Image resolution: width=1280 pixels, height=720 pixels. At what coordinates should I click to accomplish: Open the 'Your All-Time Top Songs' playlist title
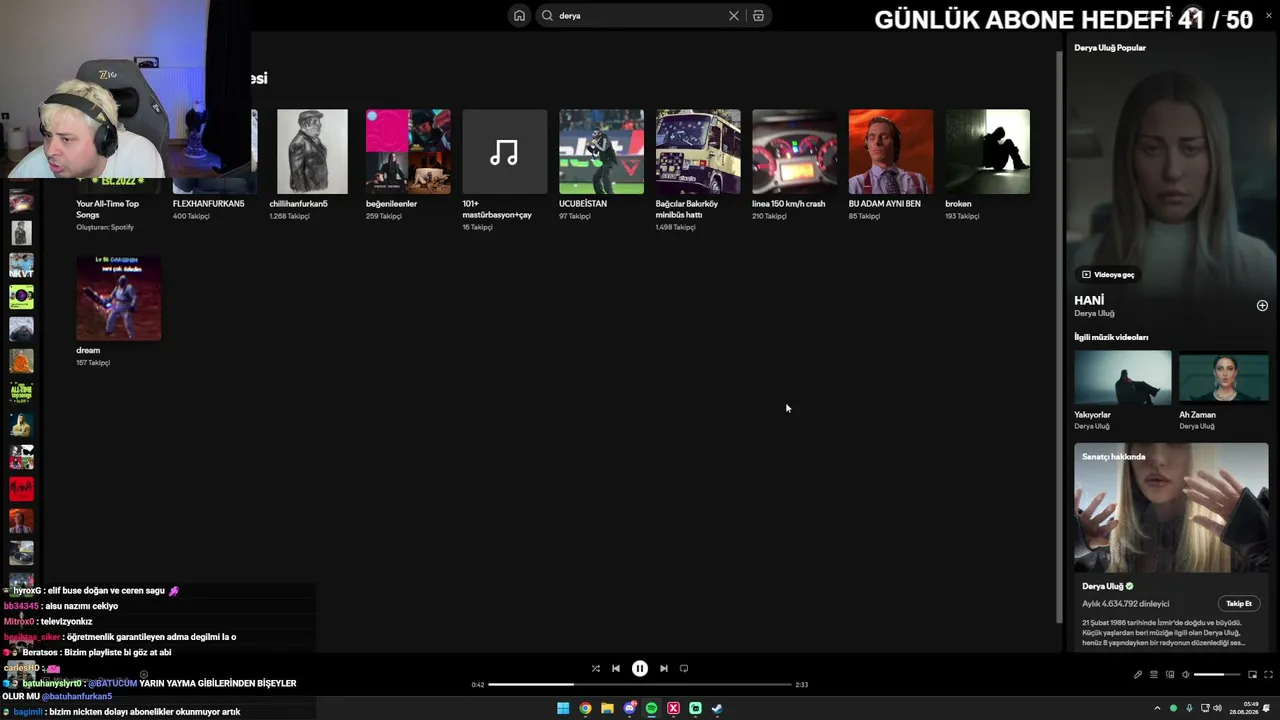(107, 209)
